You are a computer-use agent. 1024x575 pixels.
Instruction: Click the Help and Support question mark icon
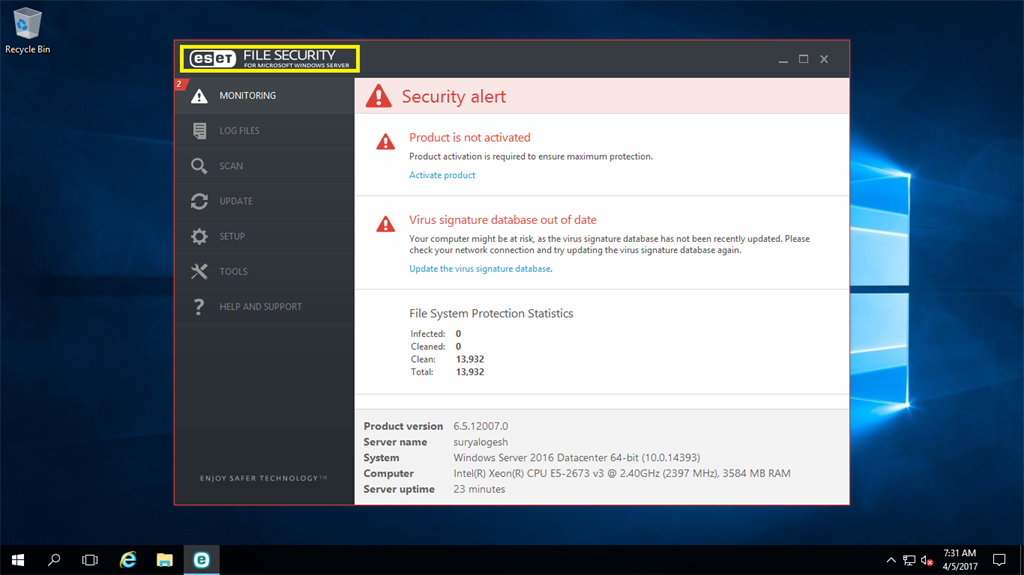point(199,307)
